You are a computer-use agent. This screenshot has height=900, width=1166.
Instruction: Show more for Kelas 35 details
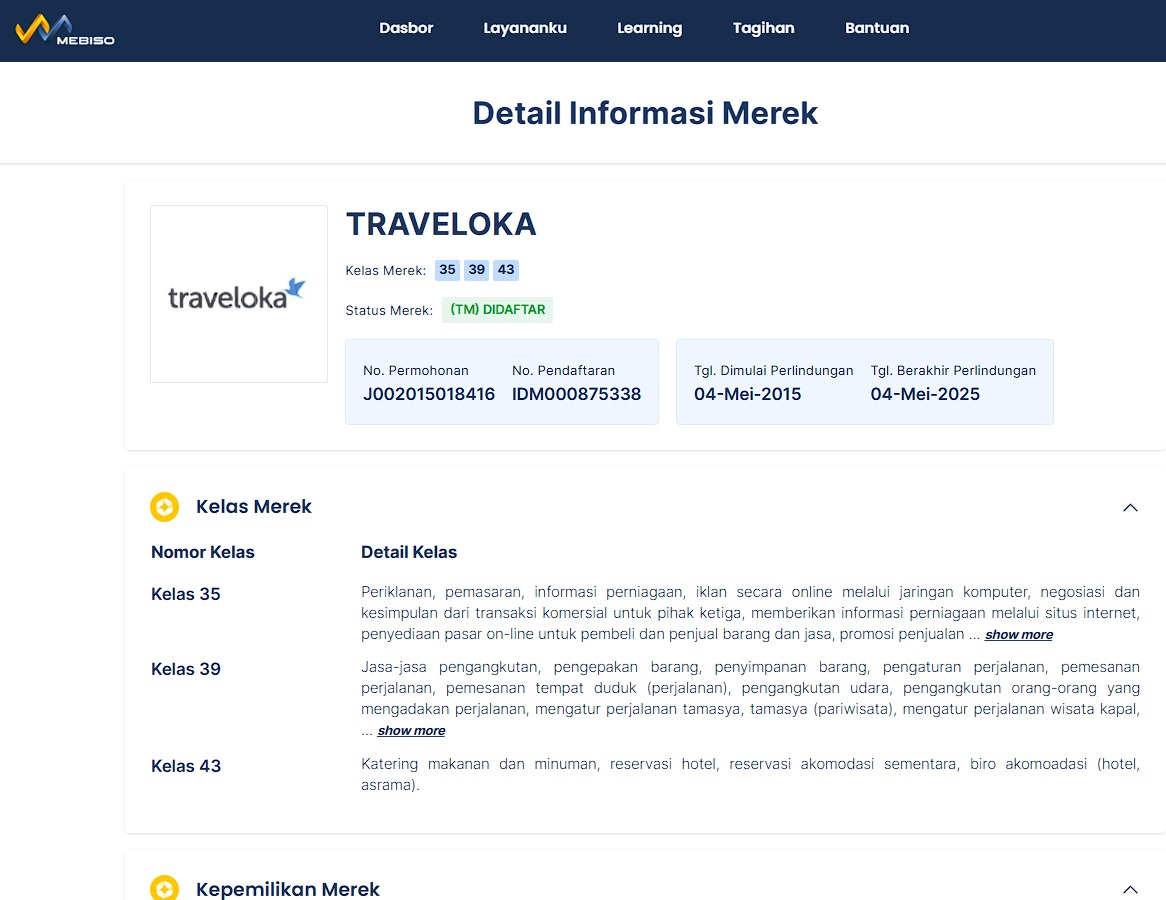pos(1019,634)
